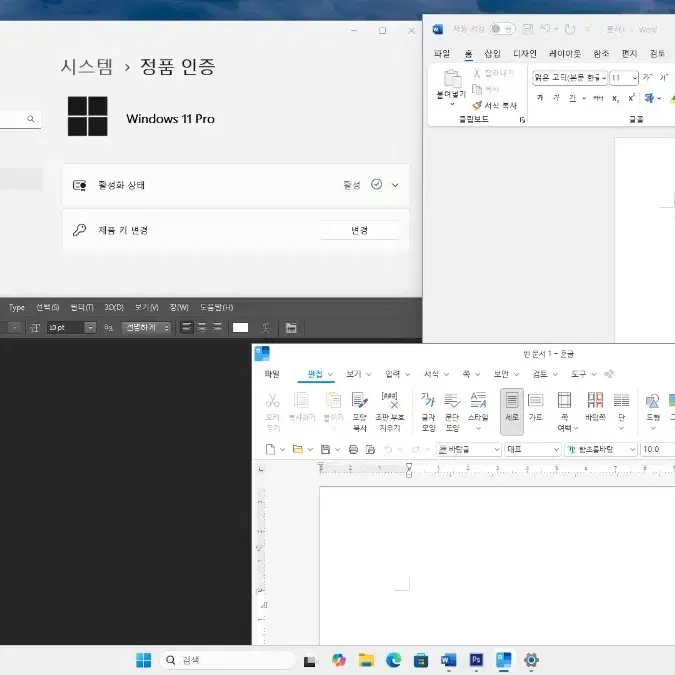Open clipboard dialog launcher in Word
The height and width of the screenshot is (675, 675).
coord(522,120)
